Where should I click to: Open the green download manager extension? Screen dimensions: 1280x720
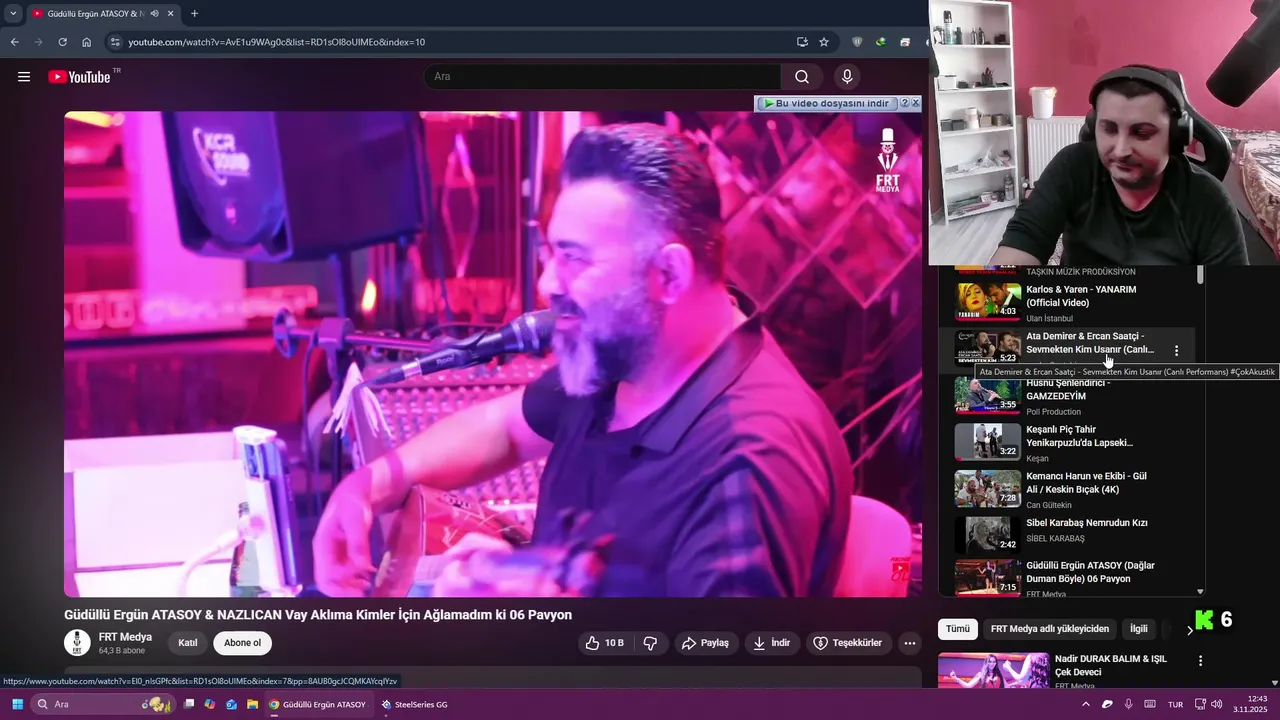[x=880, y=42]
